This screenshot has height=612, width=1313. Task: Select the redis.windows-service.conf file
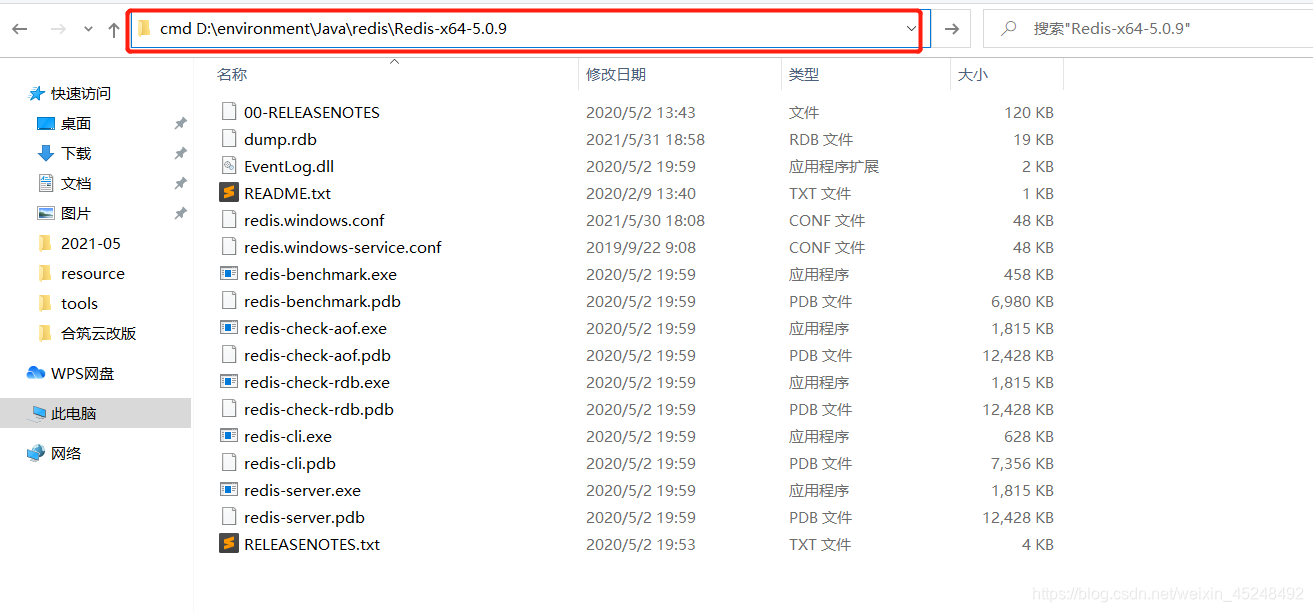click(343, 247)
